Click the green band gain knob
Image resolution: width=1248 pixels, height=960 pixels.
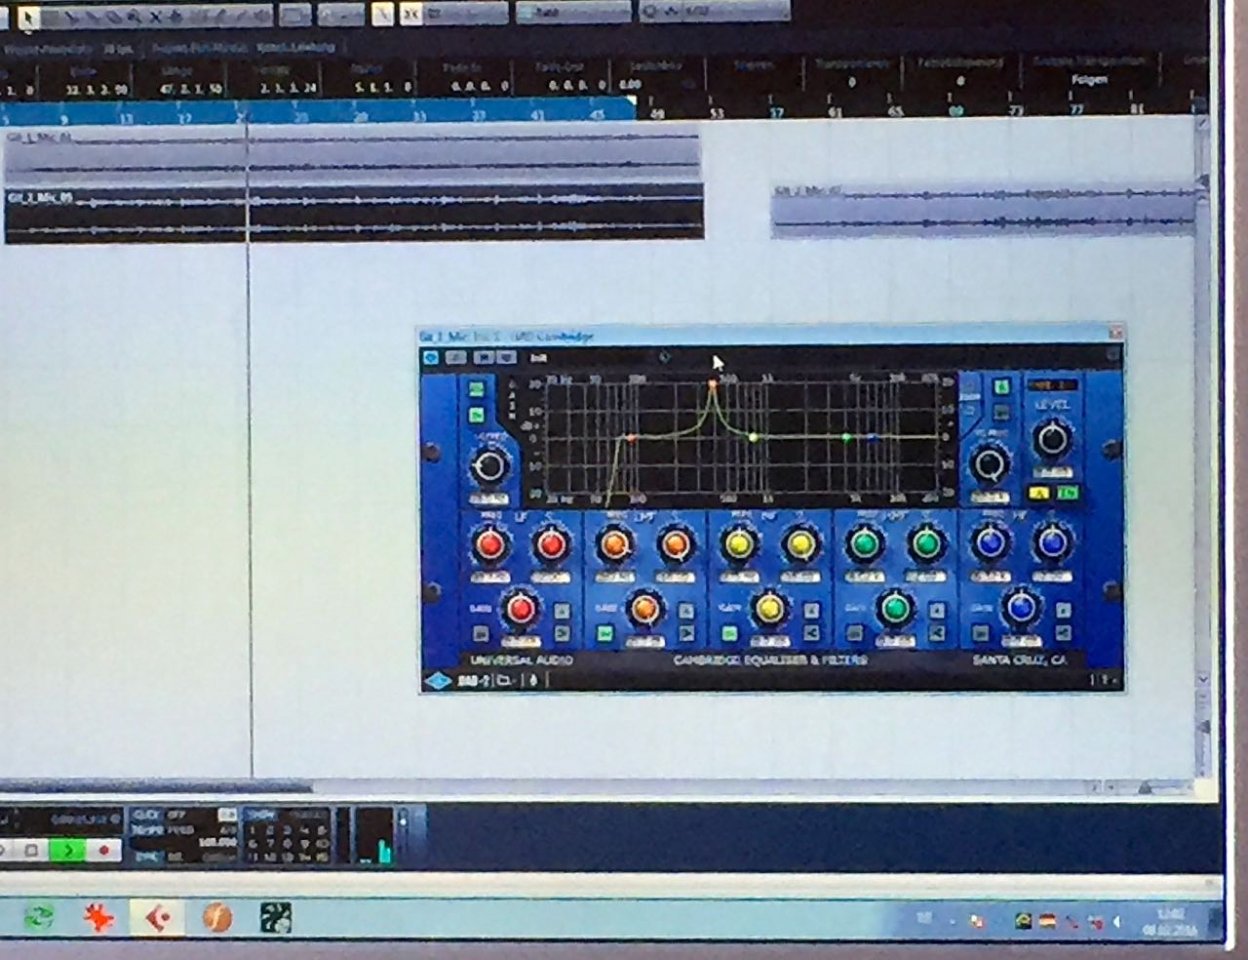click(x=895, y=608)
